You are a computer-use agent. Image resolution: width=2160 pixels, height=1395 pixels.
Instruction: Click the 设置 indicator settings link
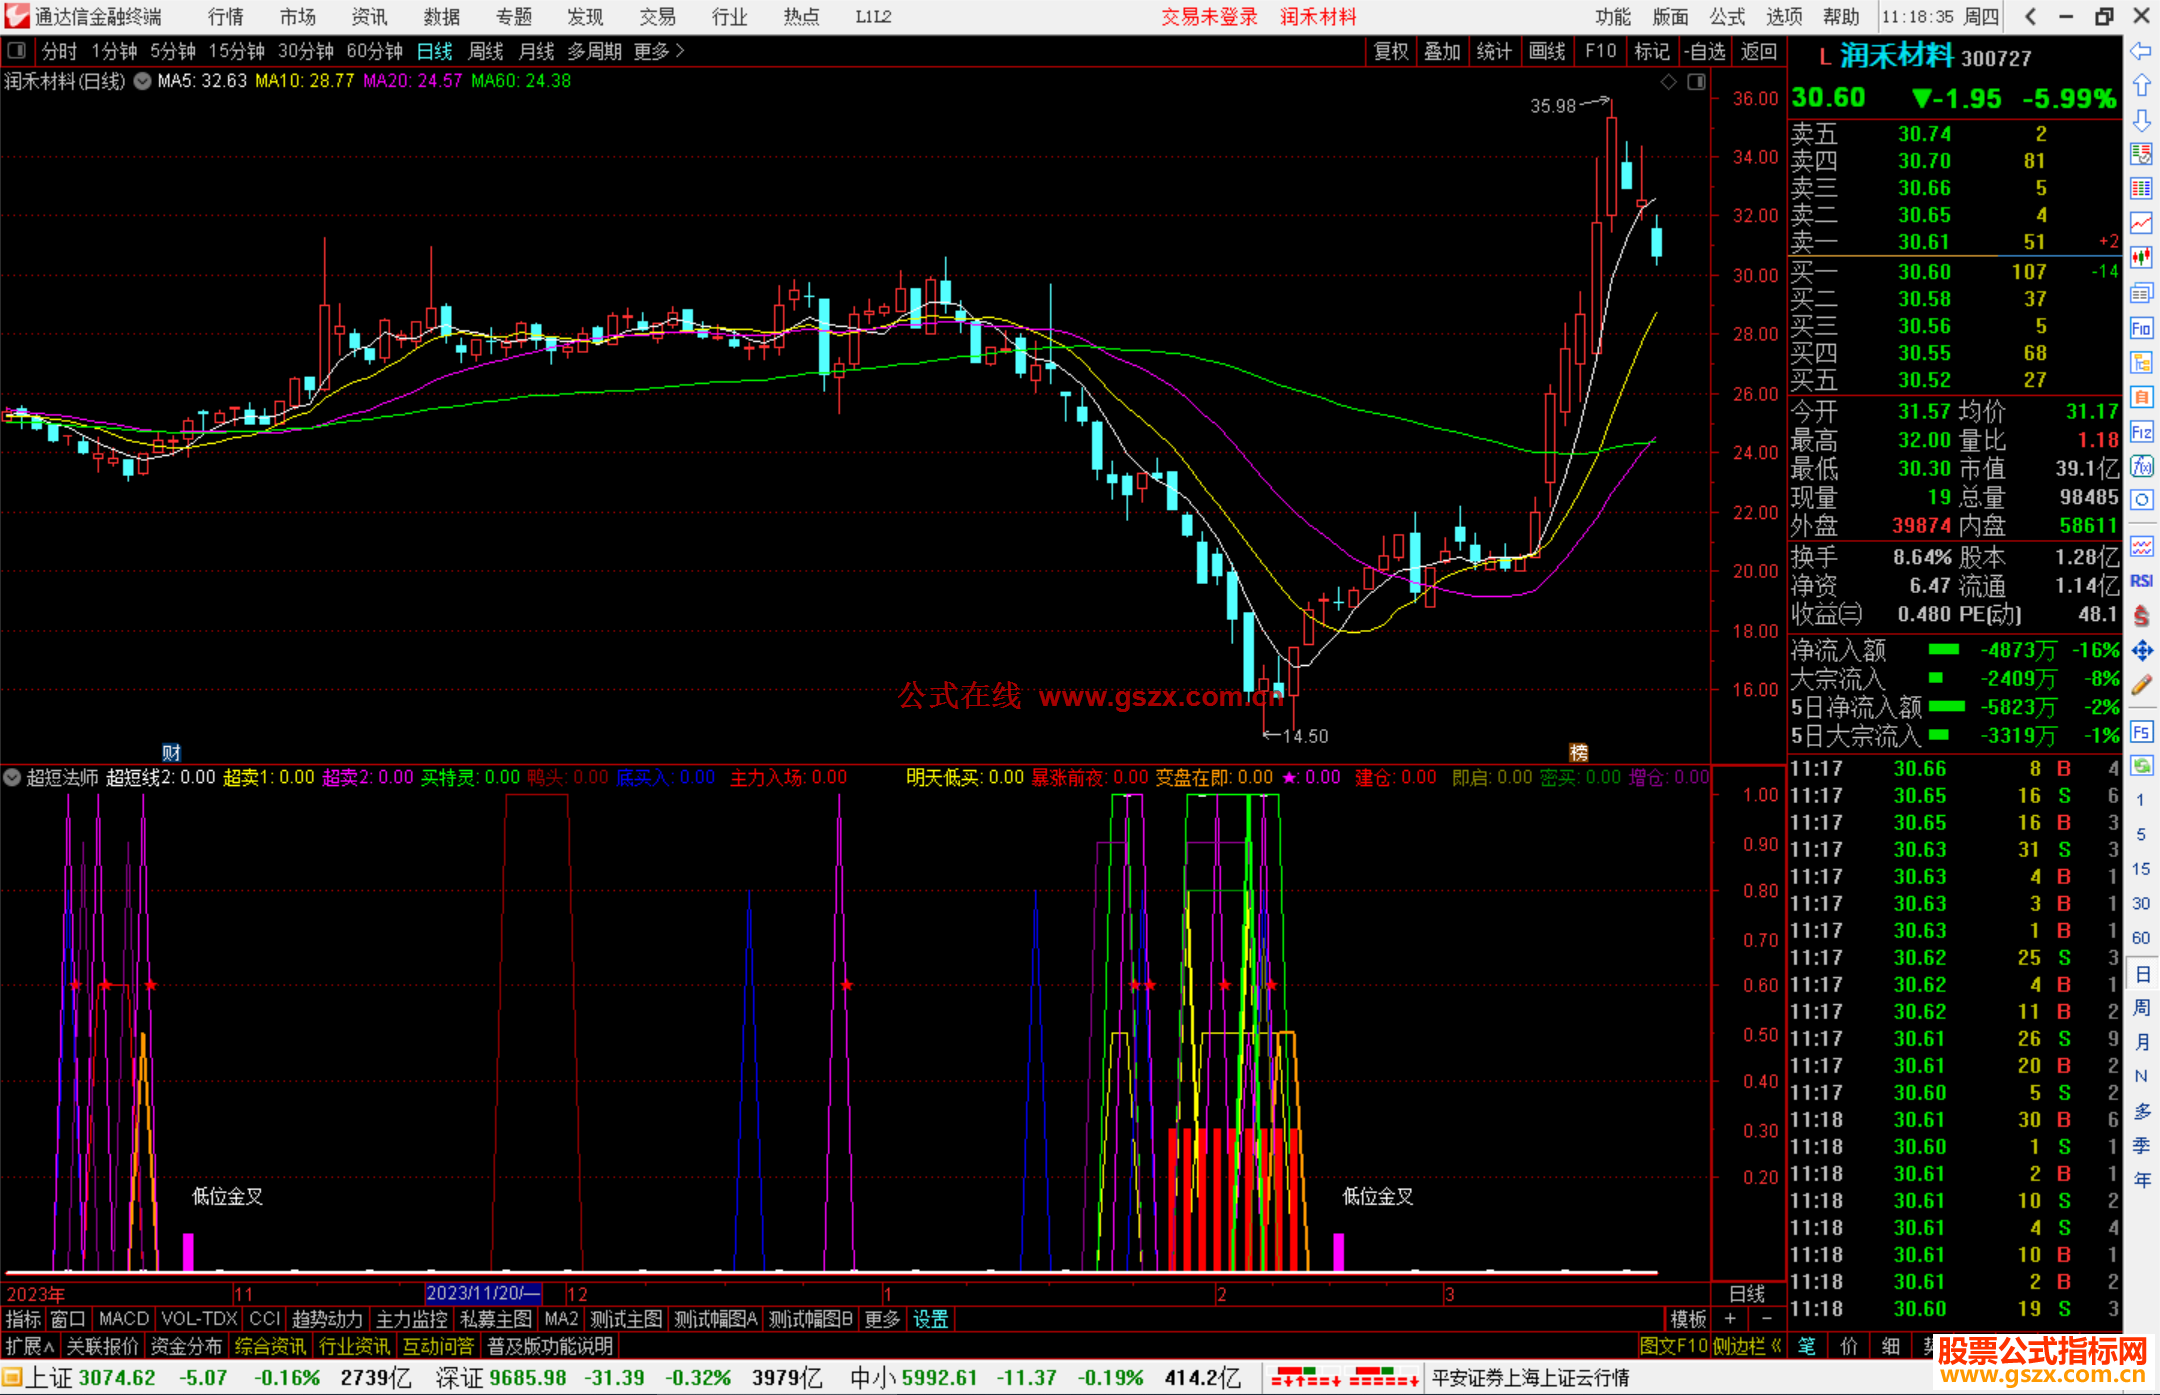(x=930, y=1319)
